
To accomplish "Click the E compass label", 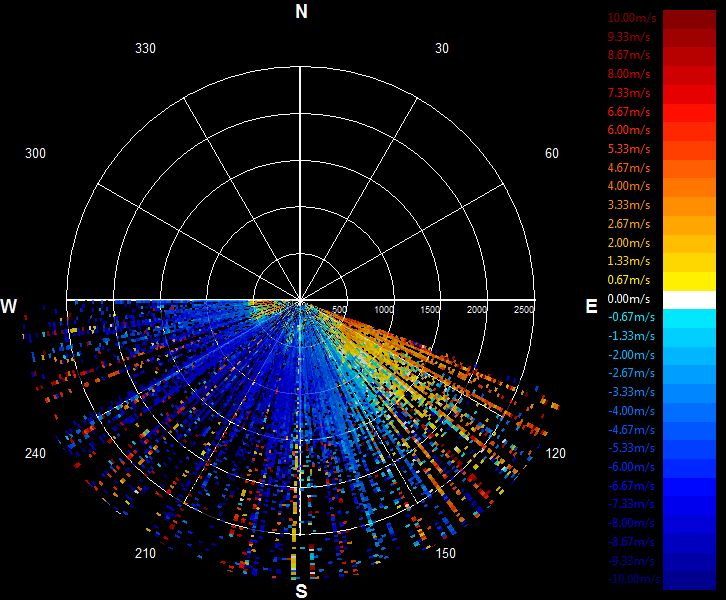I will click(591, 306).
